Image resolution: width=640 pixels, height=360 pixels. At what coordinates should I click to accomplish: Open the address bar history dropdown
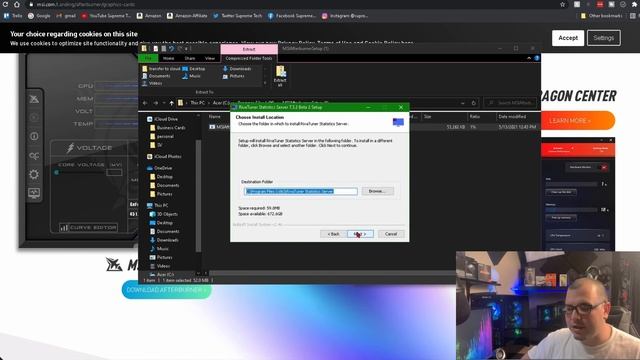coord(463,103)
